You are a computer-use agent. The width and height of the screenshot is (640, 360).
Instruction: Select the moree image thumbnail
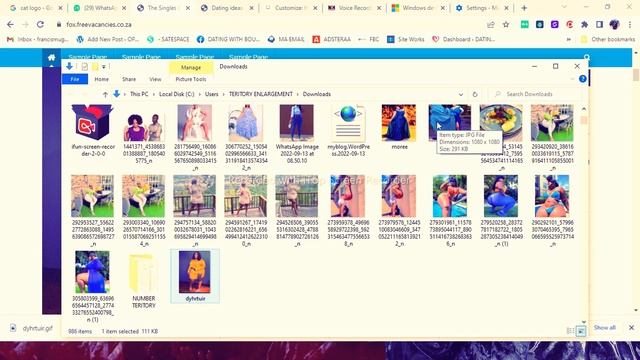click(399, 127)
